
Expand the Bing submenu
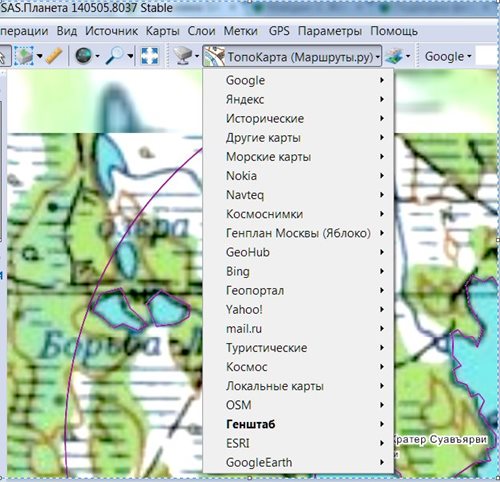point(298,271)
